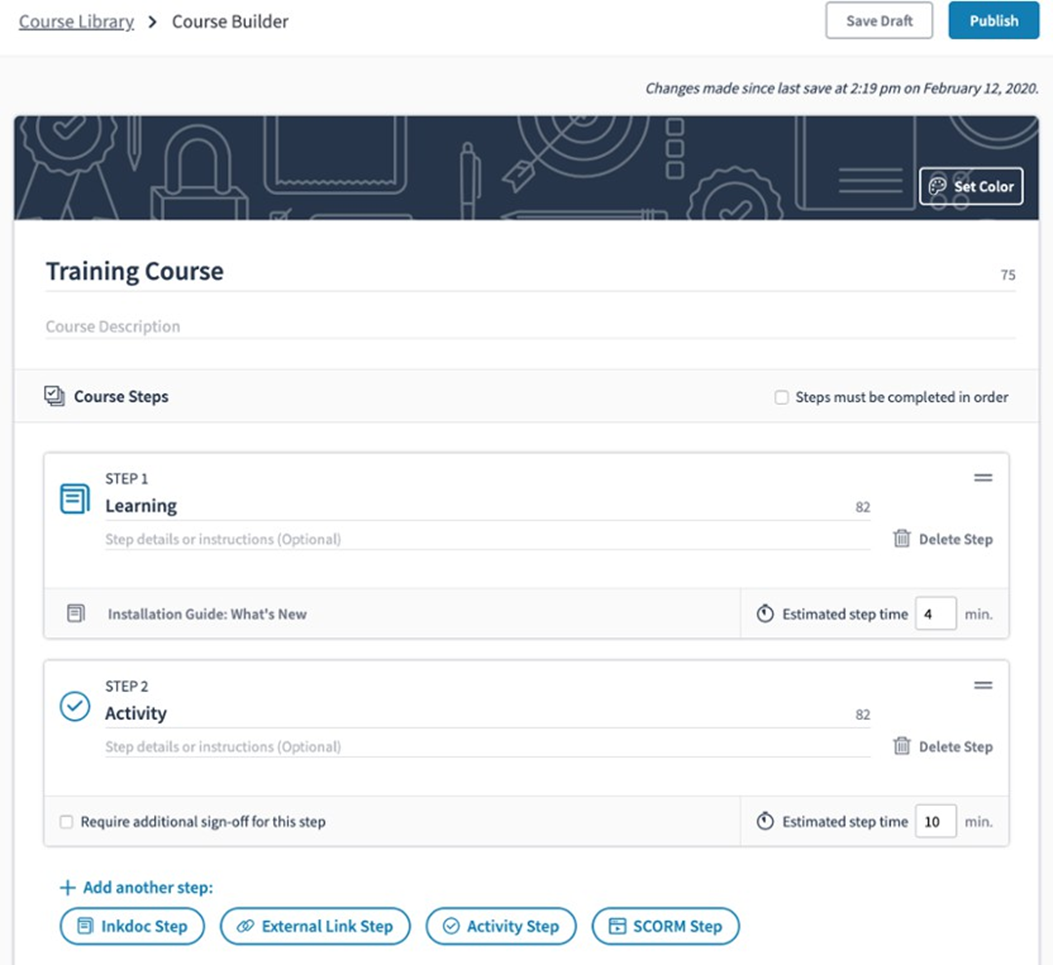Click the Step 2 activity checkmark icon
The height and width of the screenshot is (965, 1053).
75,706
